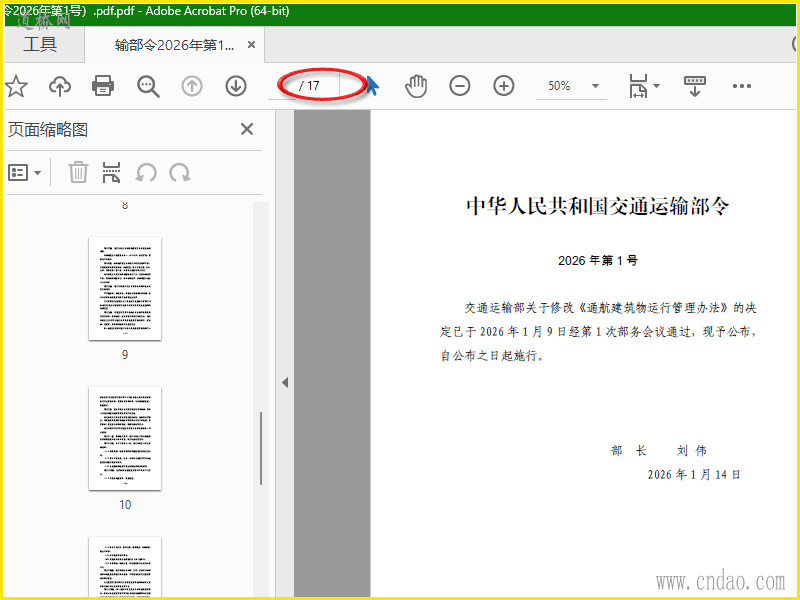Go to previous page arrow
Screen dimensions: 800x600
click(x=192, y=86)
